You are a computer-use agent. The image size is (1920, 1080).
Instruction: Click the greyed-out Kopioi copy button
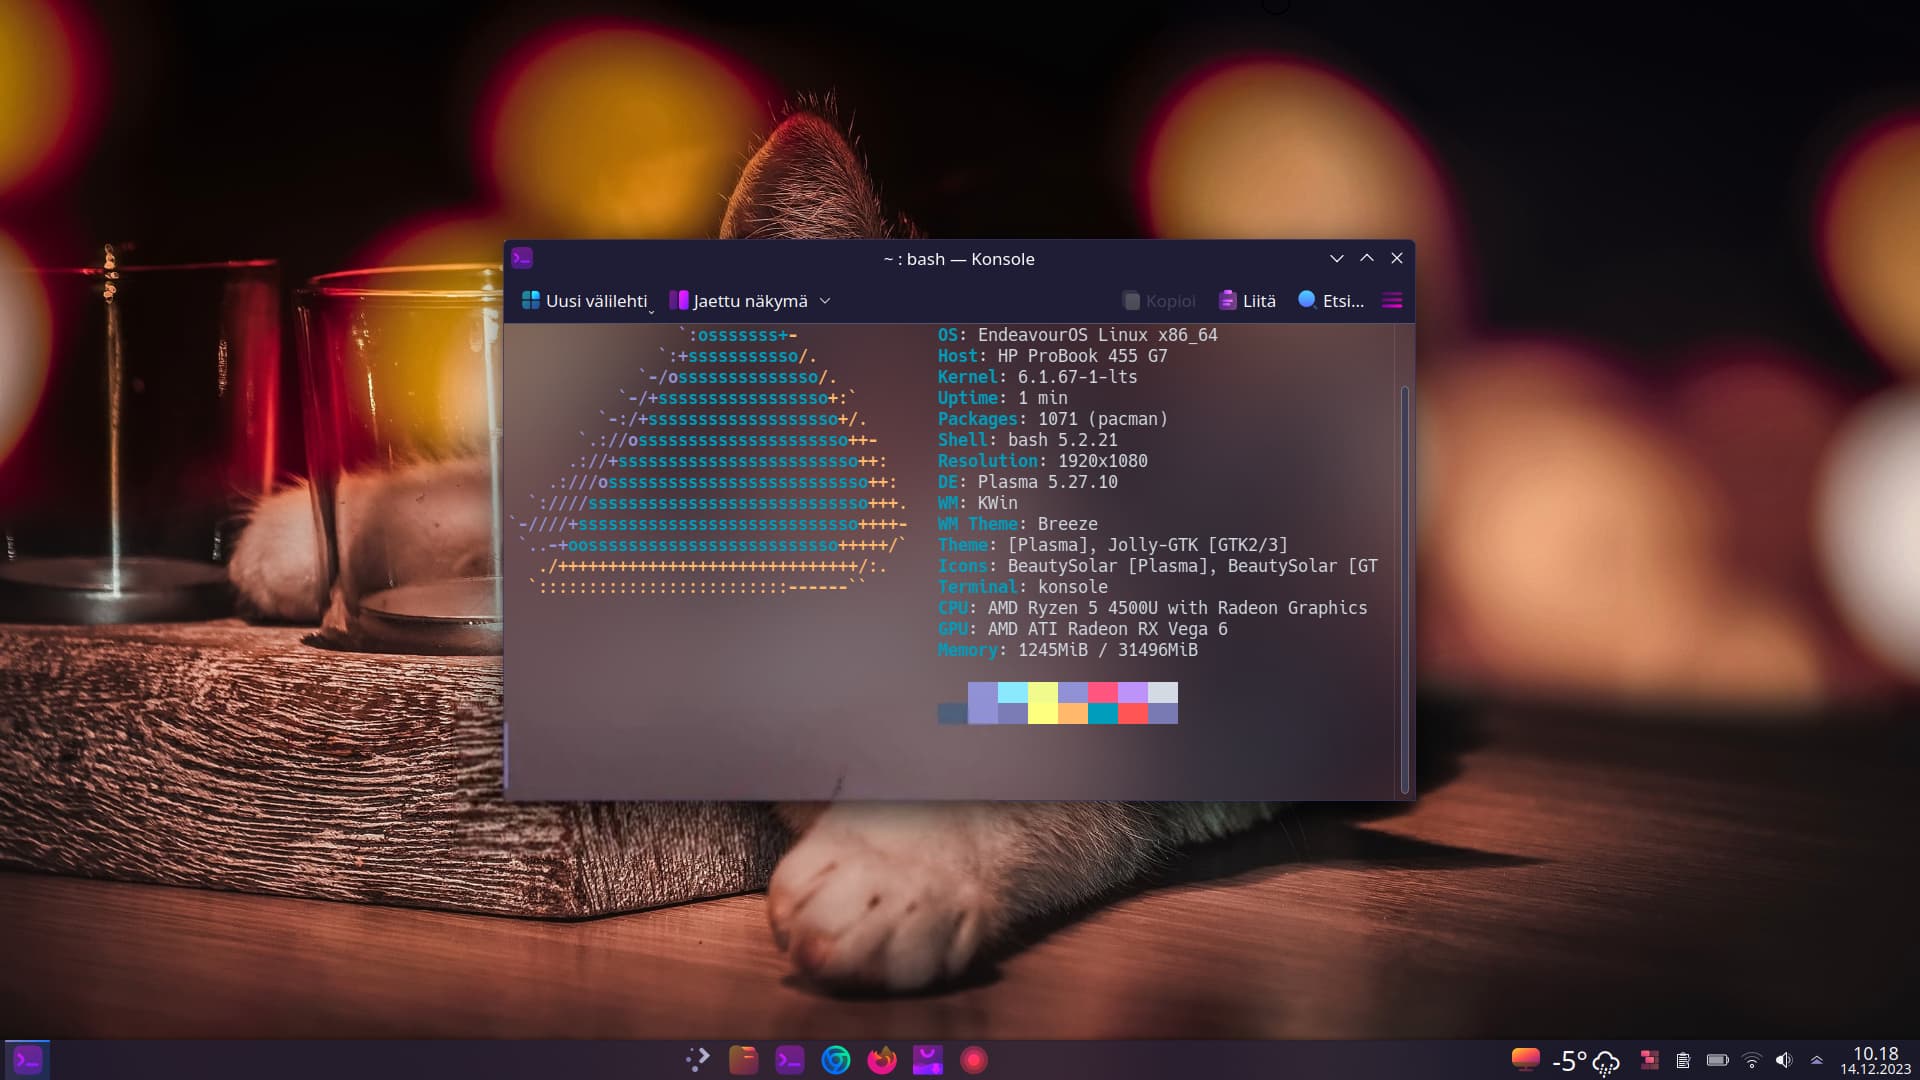(x=1159, y=301)
